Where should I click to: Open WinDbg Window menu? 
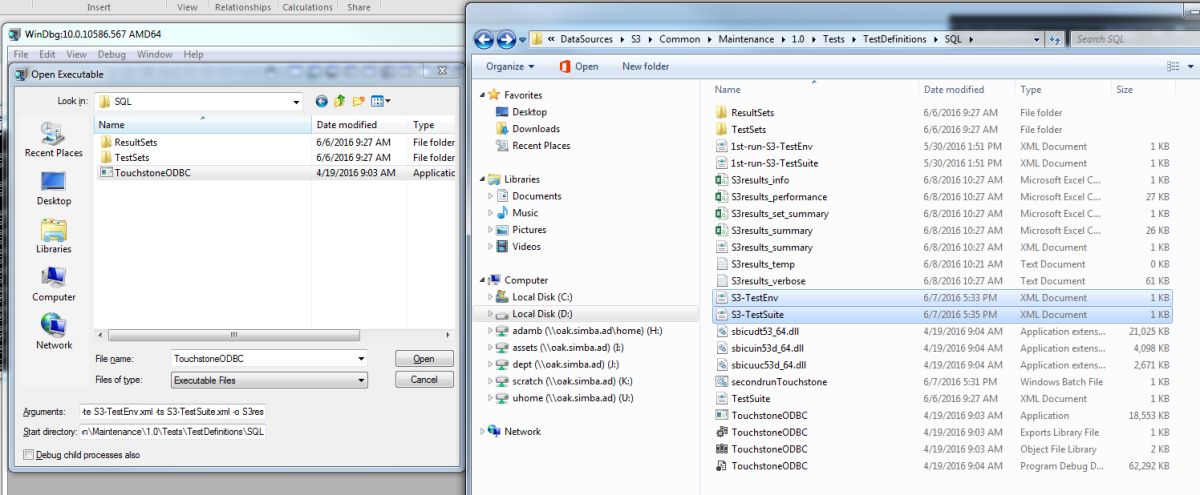155,54
